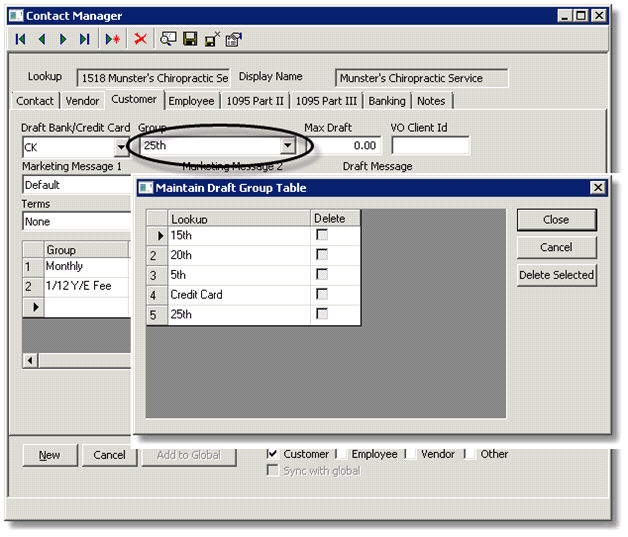The image size is (628, 537).
Task: Click Cancel in Draft Group dialog
Action: (556, 247)
